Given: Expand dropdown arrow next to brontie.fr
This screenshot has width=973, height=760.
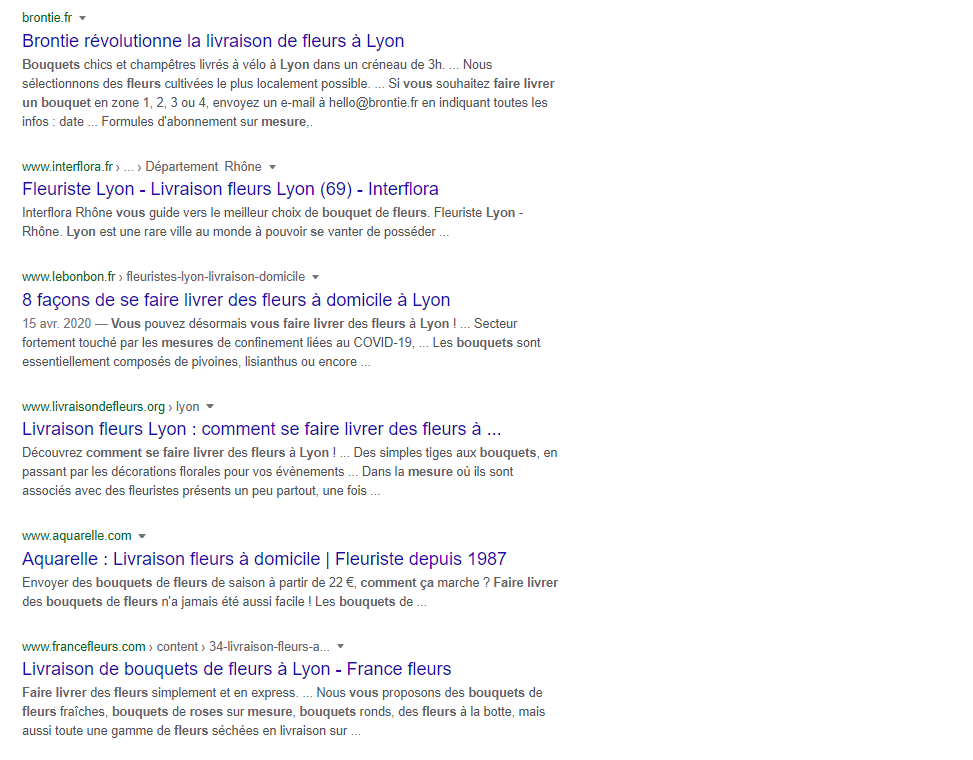Looking at the screenshot, I should pyautogui.click(x=83, y=18).
